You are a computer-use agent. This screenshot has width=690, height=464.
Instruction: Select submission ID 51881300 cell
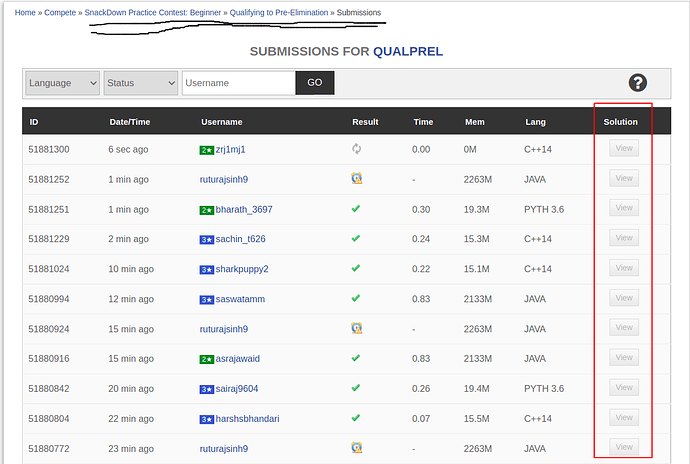coord(49,149)
